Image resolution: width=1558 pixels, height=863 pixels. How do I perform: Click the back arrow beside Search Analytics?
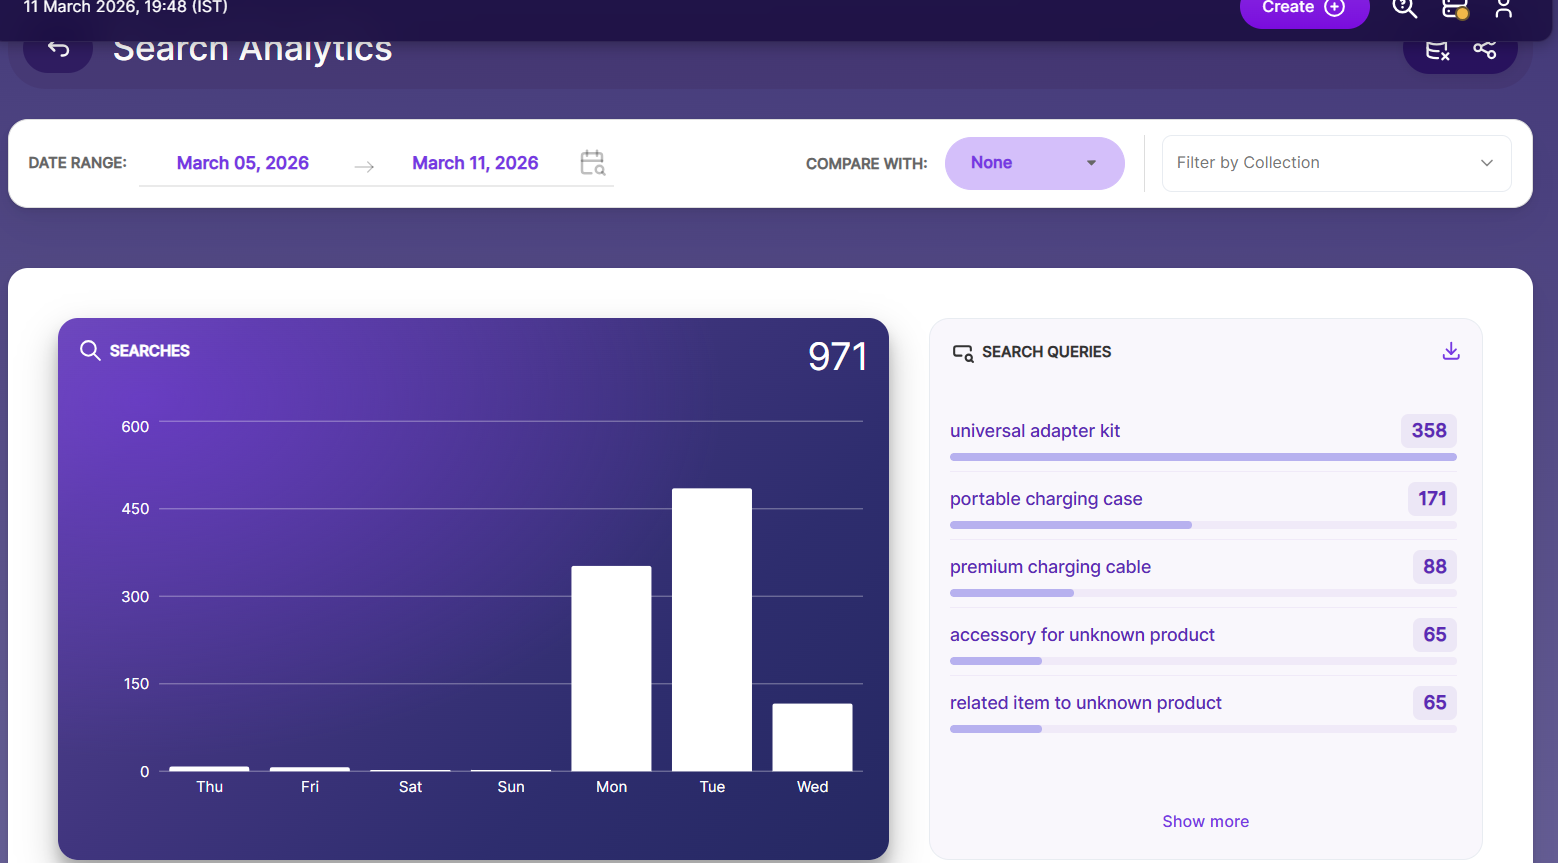coord(58,49)
